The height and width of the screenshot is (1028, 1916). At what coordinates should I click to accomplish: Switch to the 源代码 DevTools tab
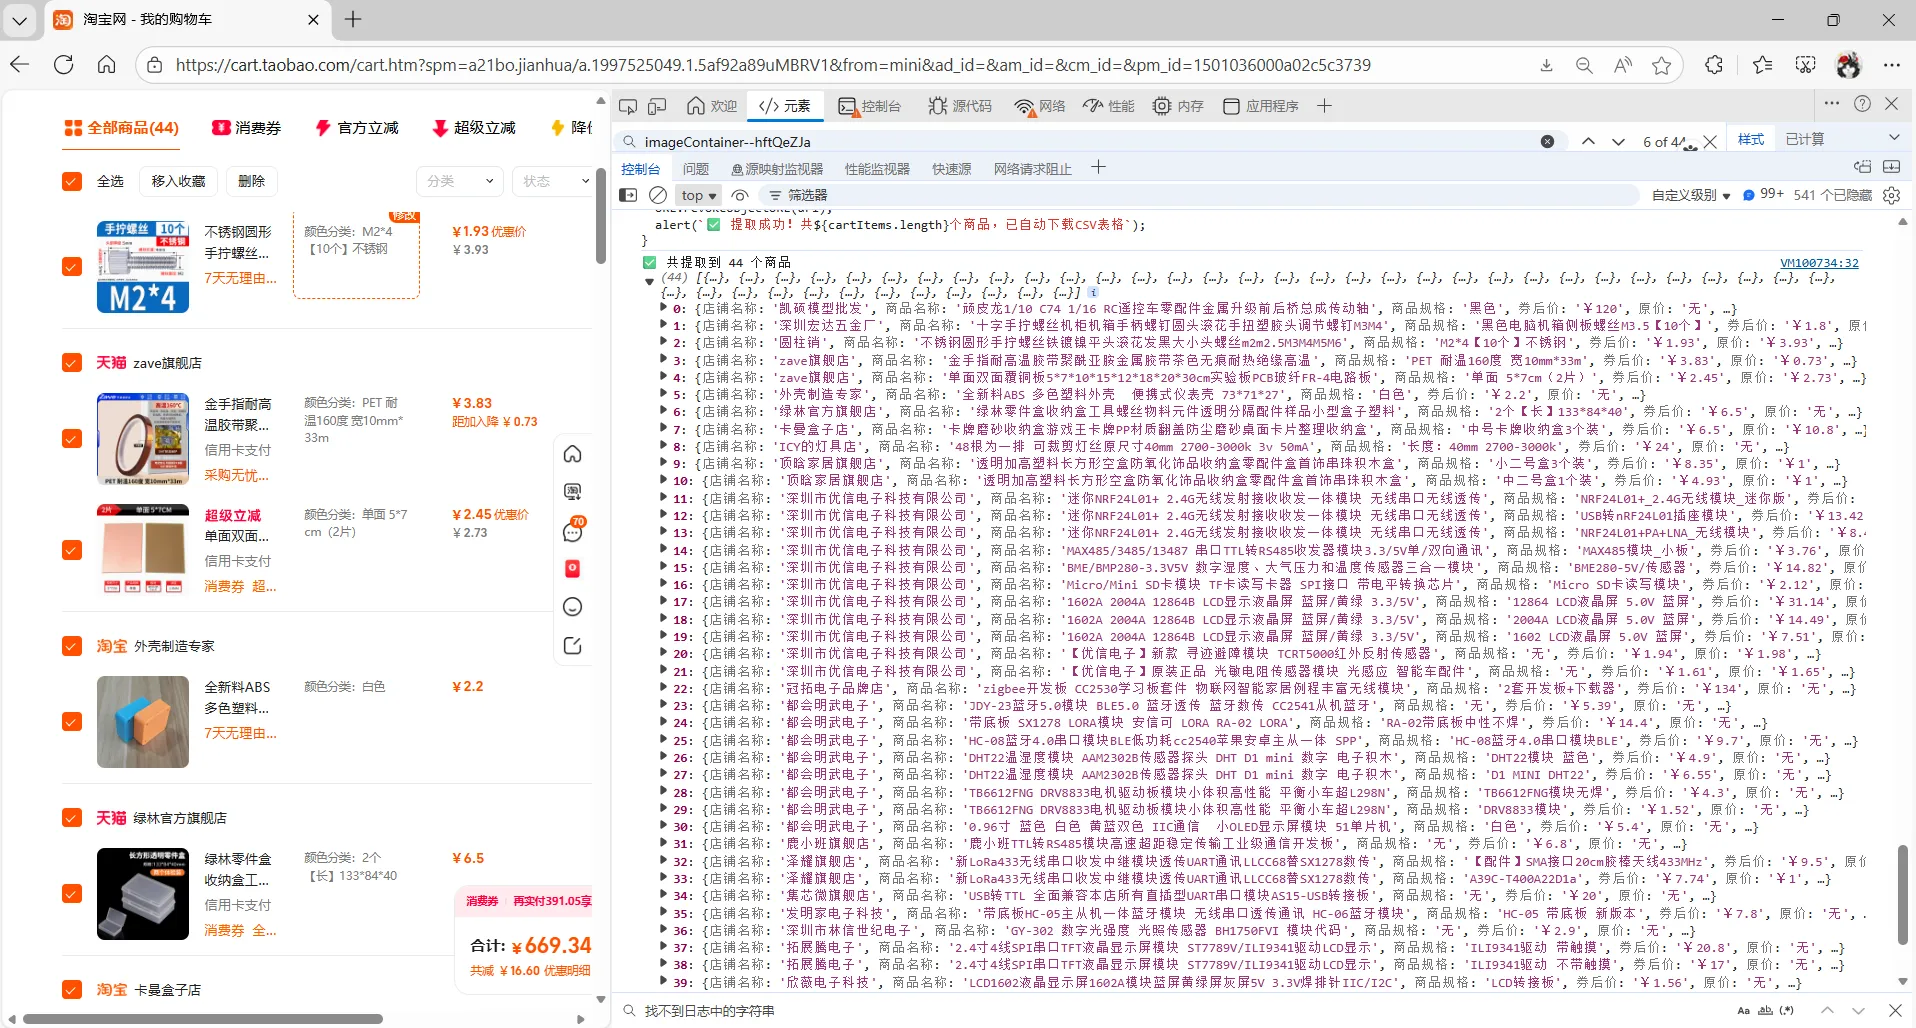tap(960, 106)
